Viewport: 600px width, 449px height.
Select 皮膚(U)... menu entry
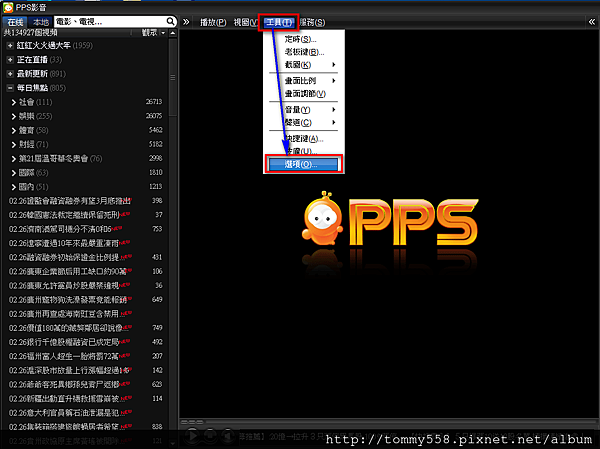tap(304, 151)
